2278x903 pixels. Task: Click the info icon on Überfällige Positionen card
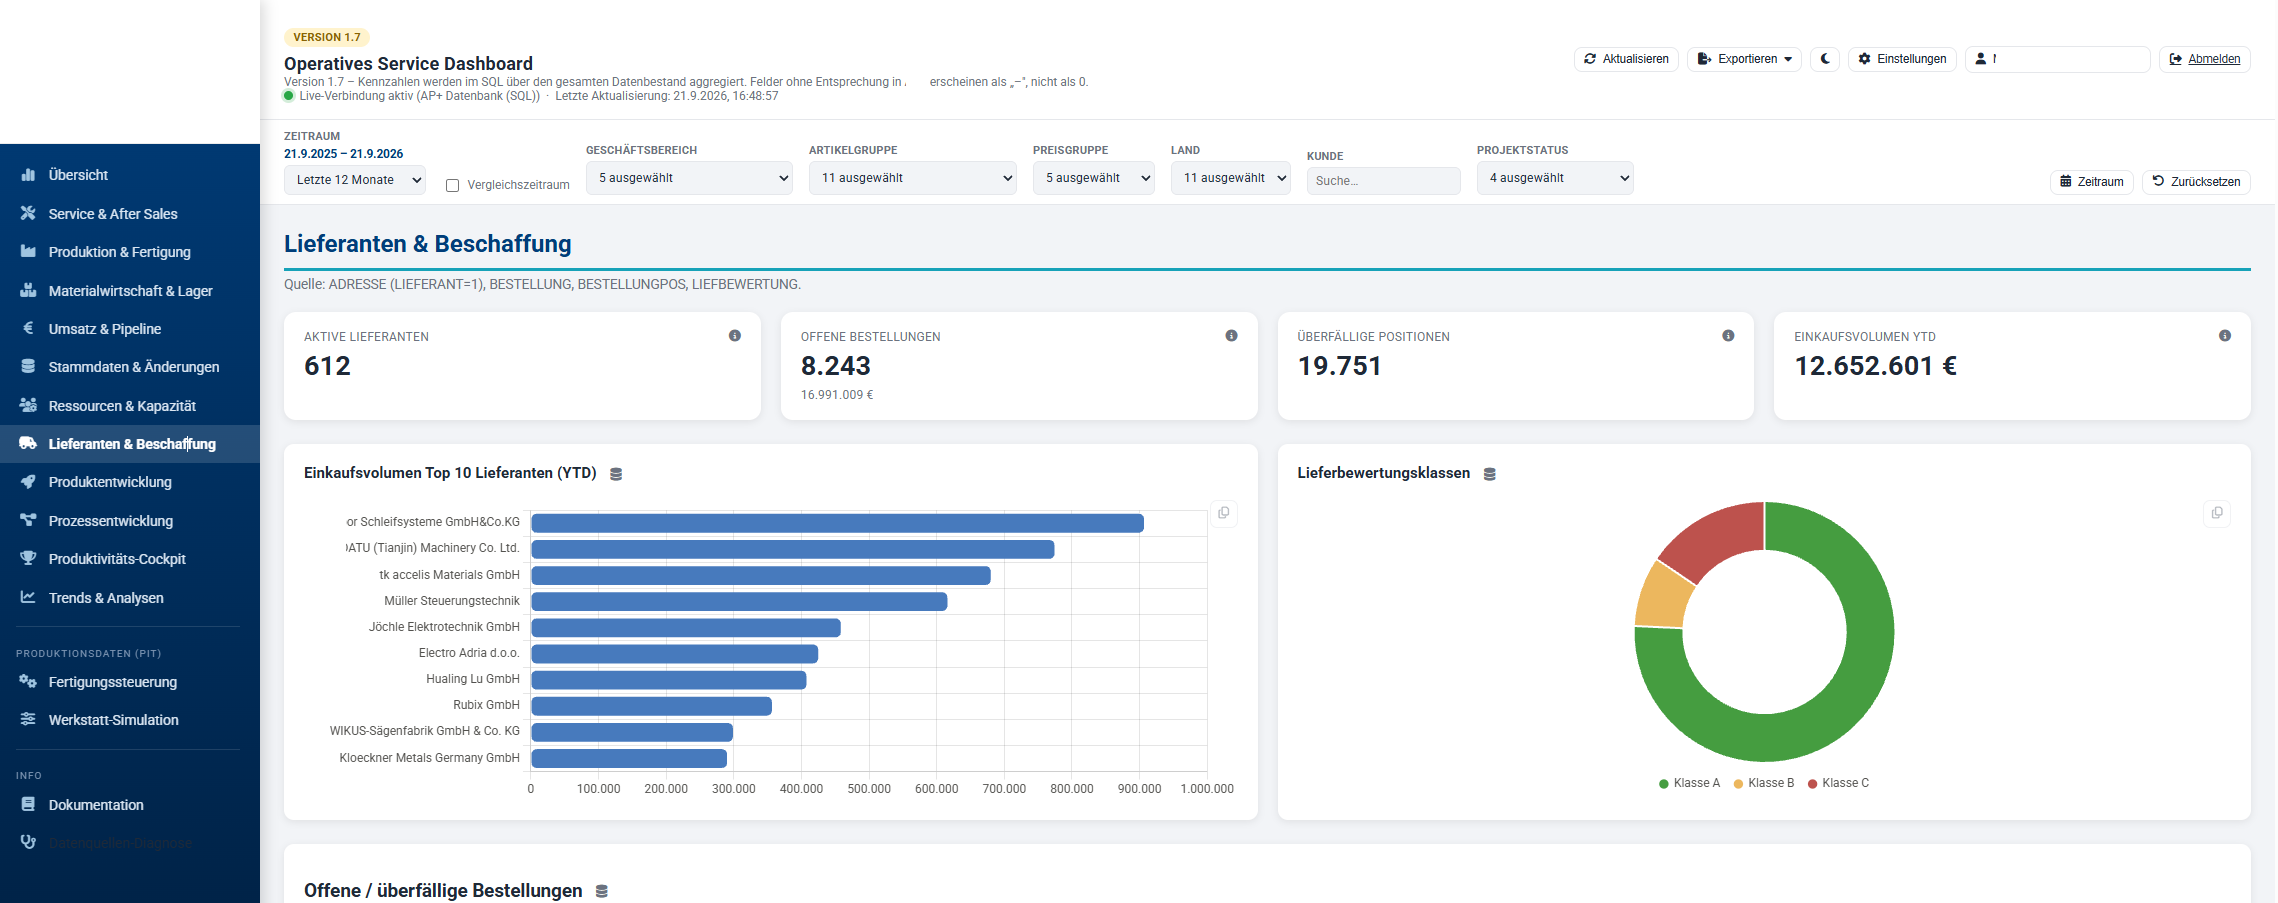[x=1728, y=336]
